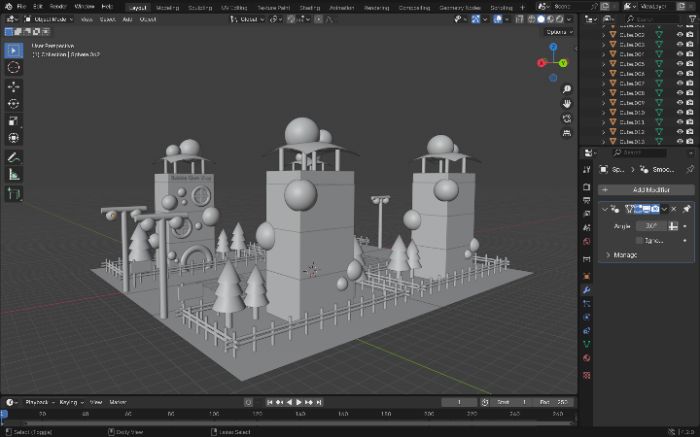This screenshot has height=437, width=700.
Task: Toggle Ignore Sharpness checkbox in modifier
Action: point(639,241)
